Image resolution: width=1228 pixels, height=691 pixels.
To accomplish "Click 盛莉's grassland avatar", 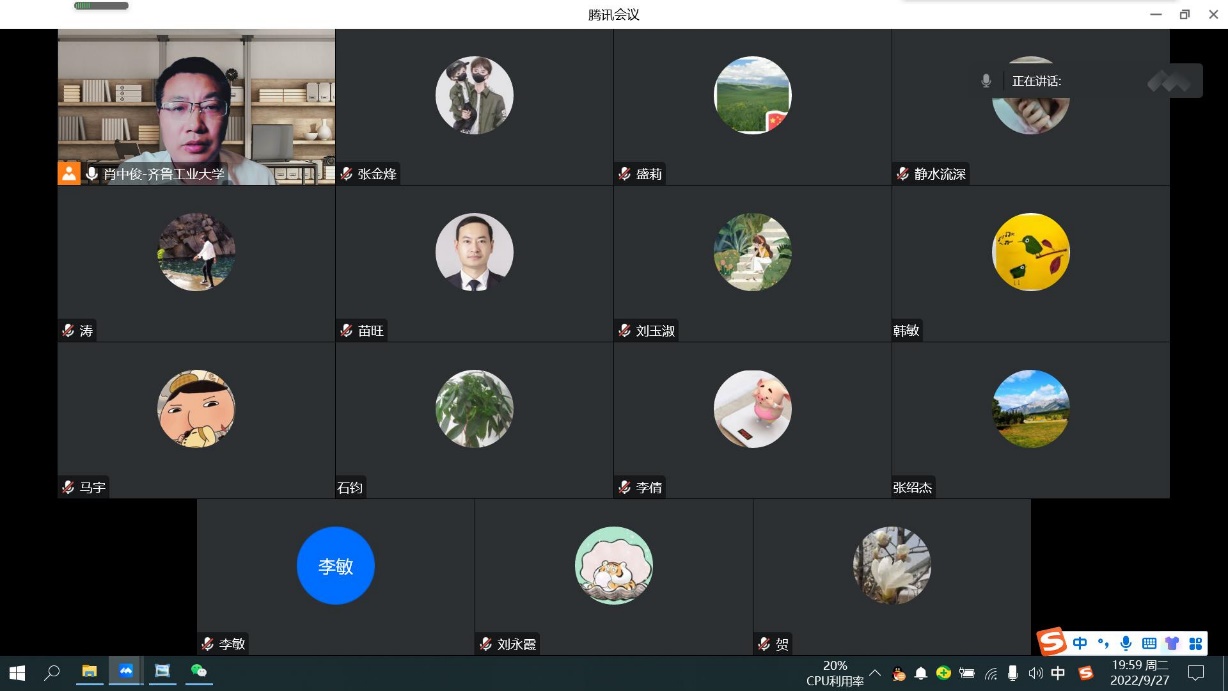I will (x=752, y=95).
